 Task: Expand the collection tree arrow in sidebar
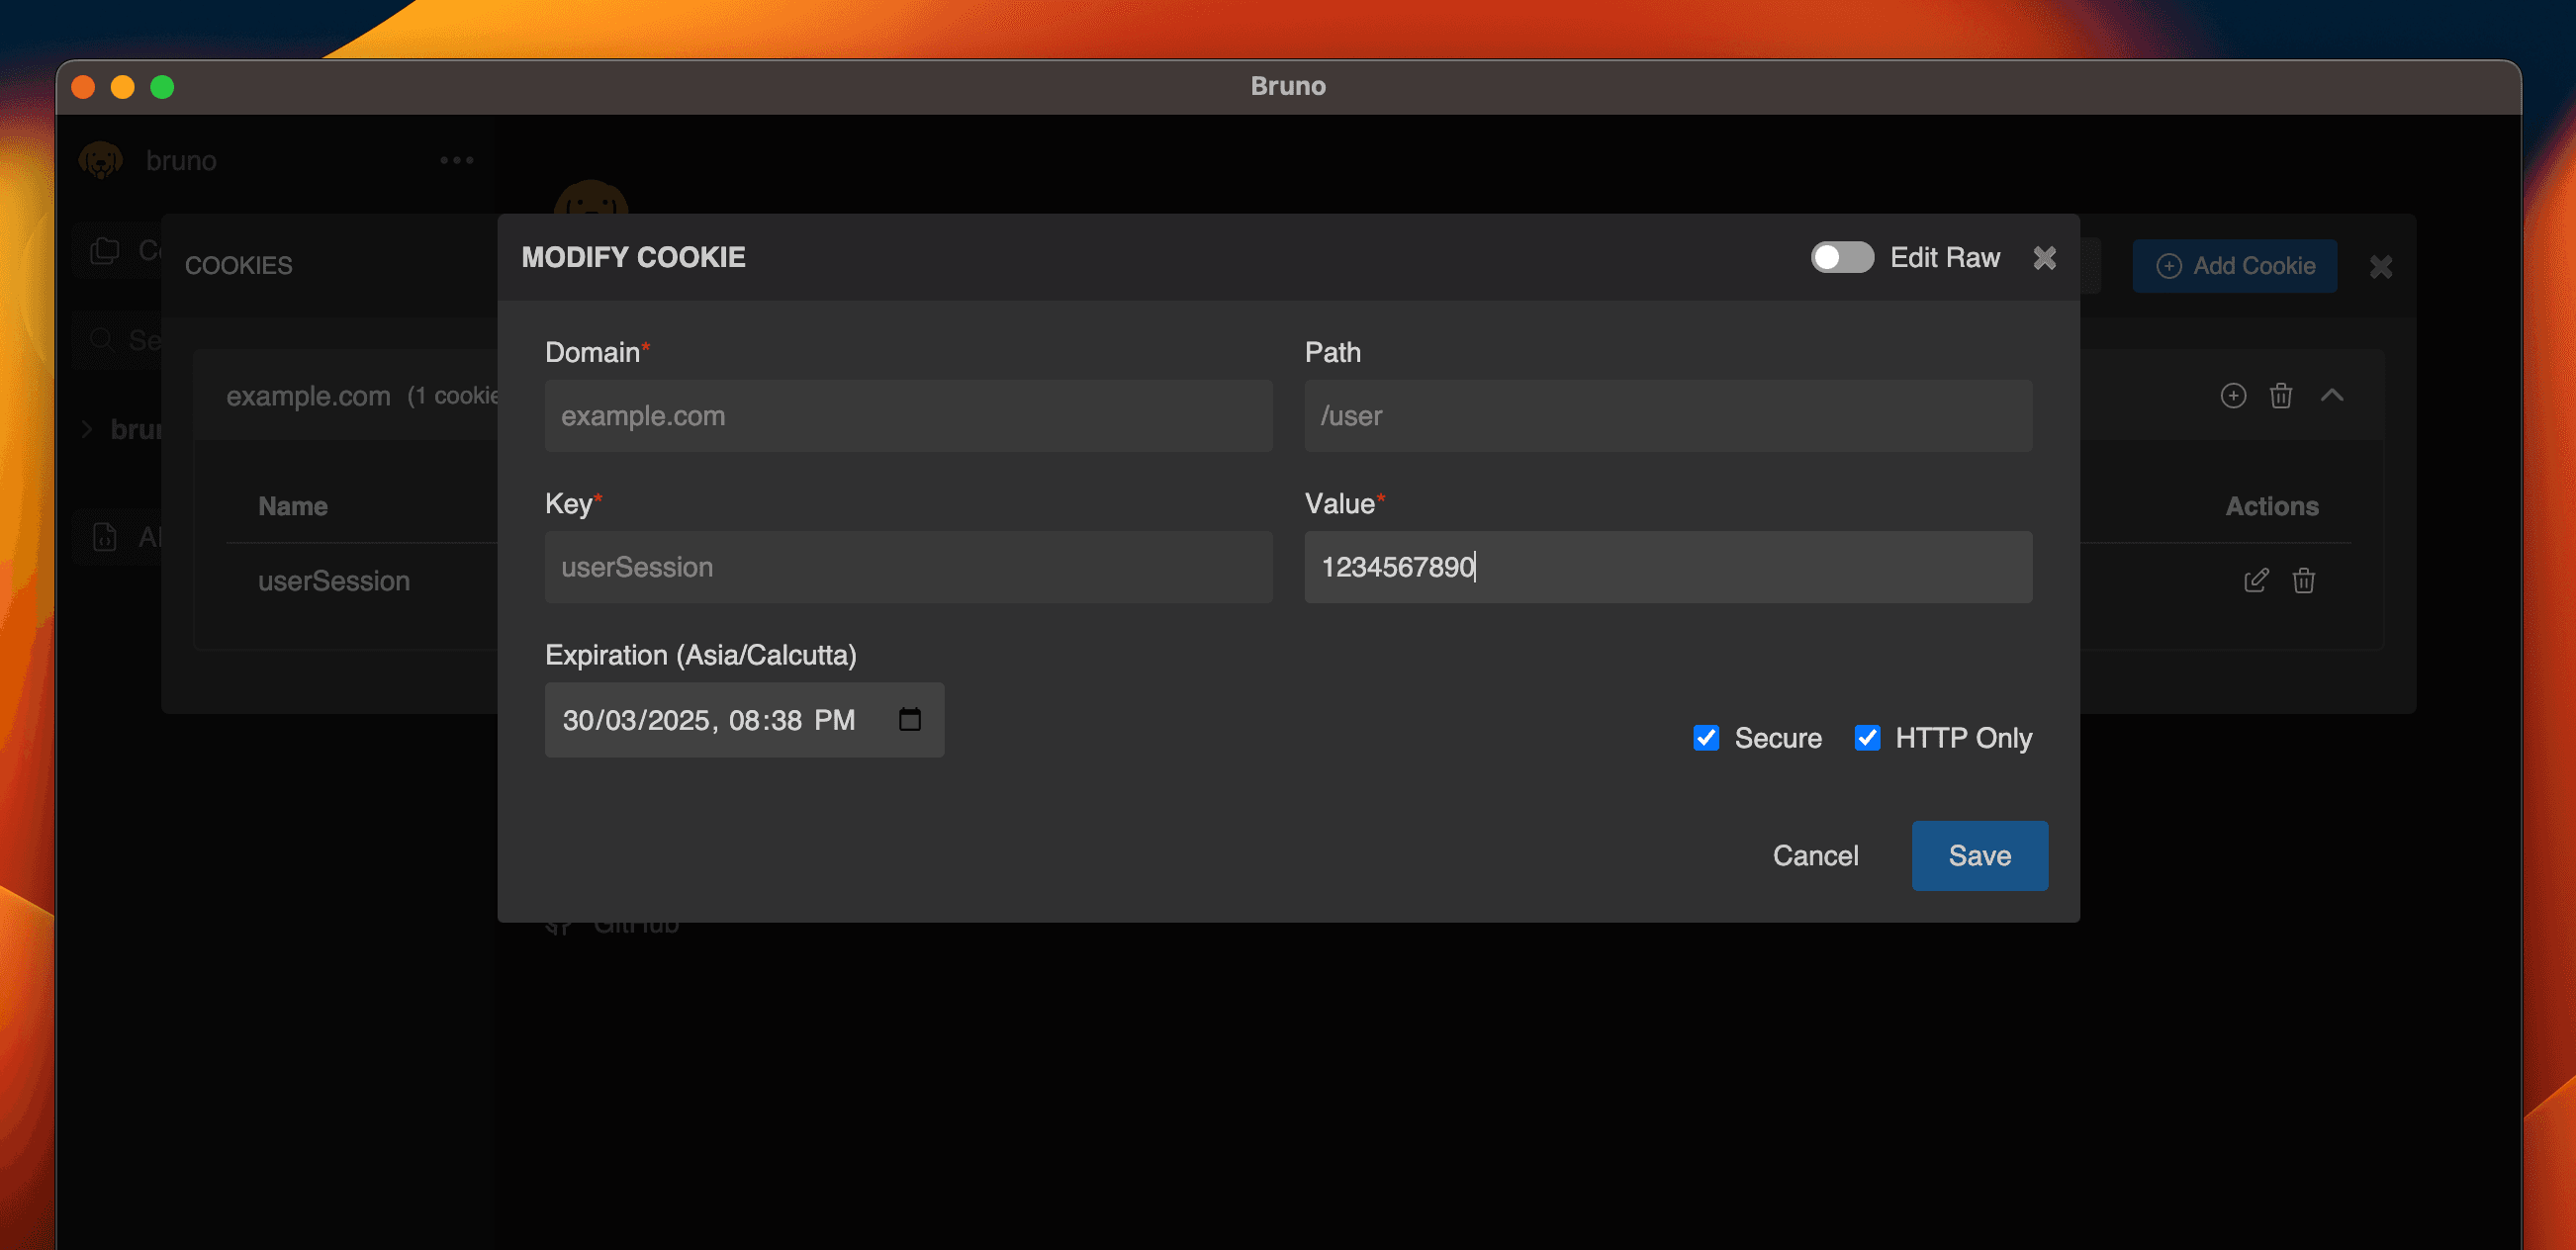(x=87, y=429)
